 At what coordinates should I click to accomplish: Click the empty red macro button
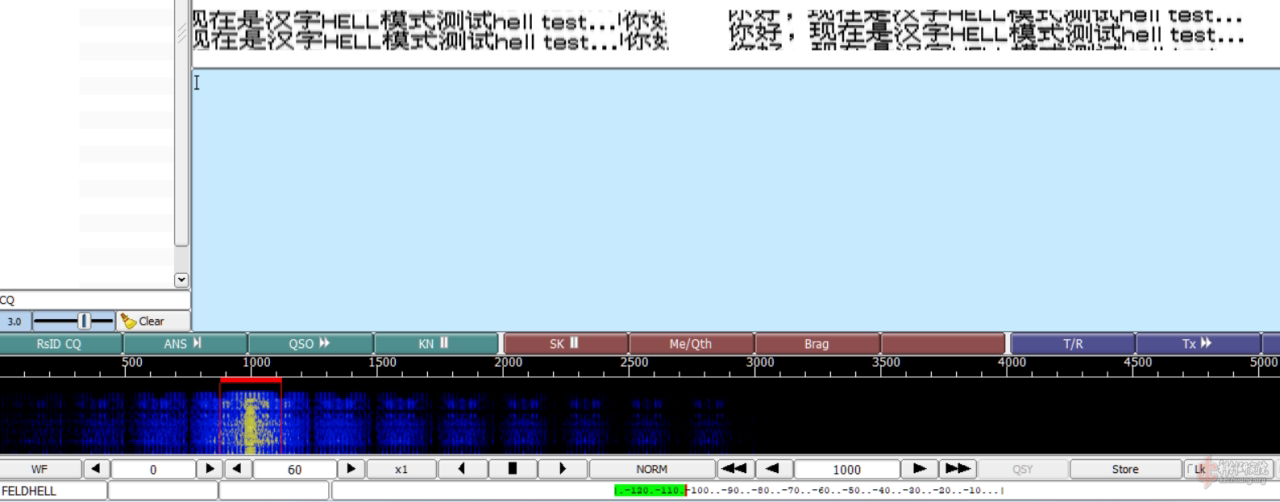(x=943, y=344)
